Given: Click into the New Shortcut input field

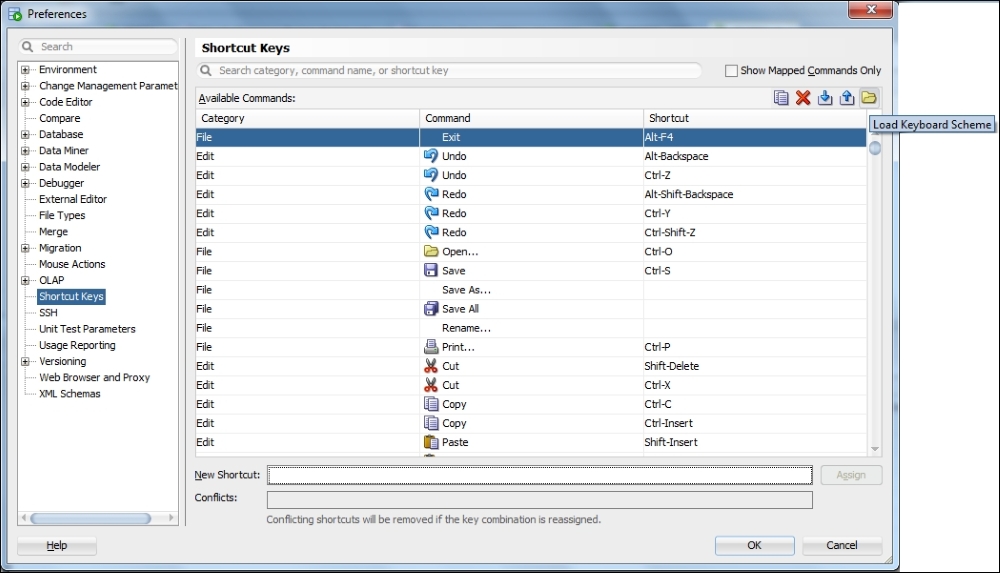Looking at the screenshot, I should pyautogui.click(x=540, y=475).
